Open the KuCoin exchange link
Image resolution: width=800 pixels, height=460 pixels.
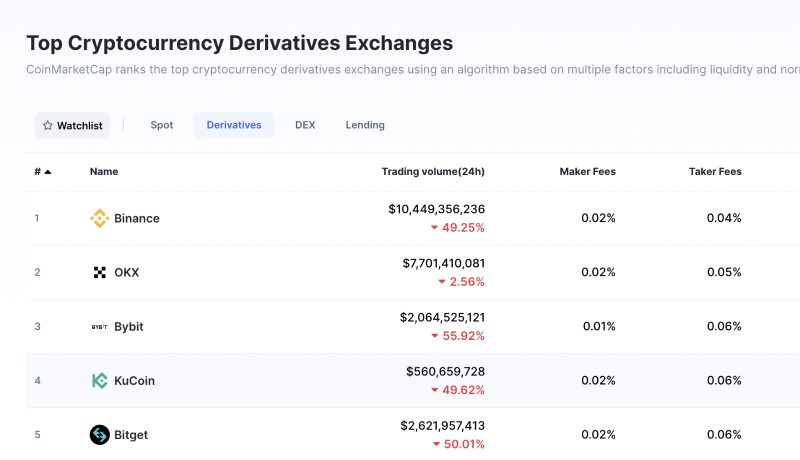(x=135, y=380)
